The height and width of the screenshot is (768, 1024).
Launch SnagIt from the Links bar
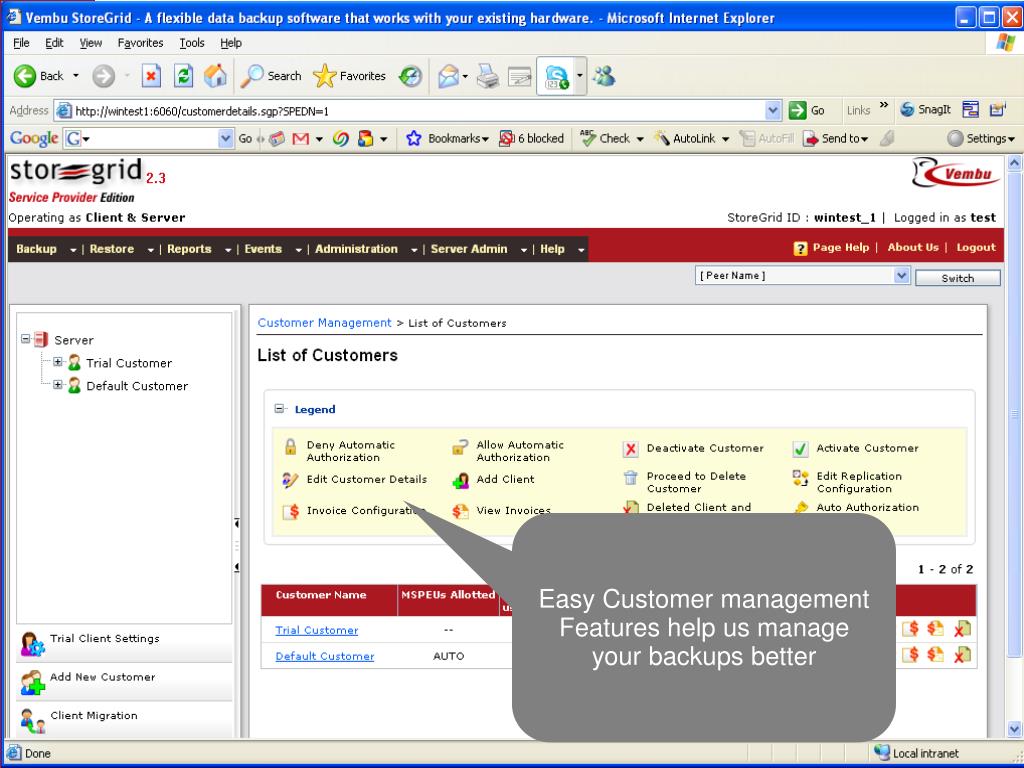click(925, 110)
